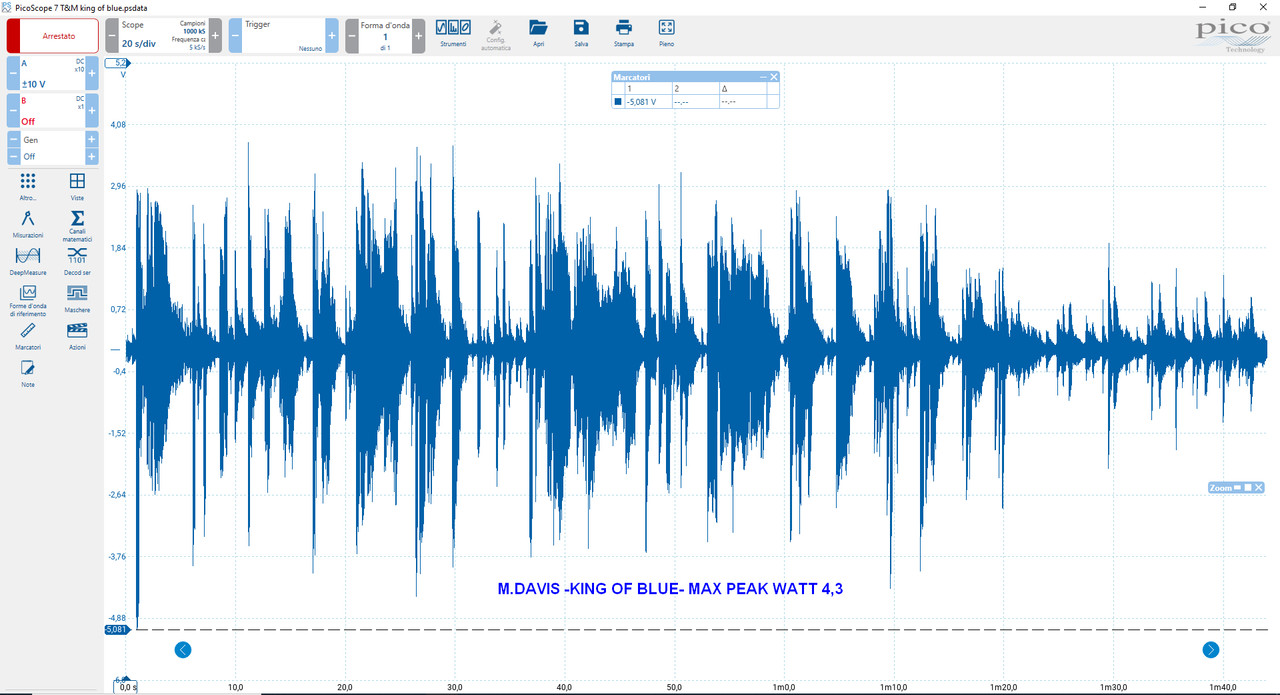Open the Note tool

pyautogui.click(x=28, y=374)
